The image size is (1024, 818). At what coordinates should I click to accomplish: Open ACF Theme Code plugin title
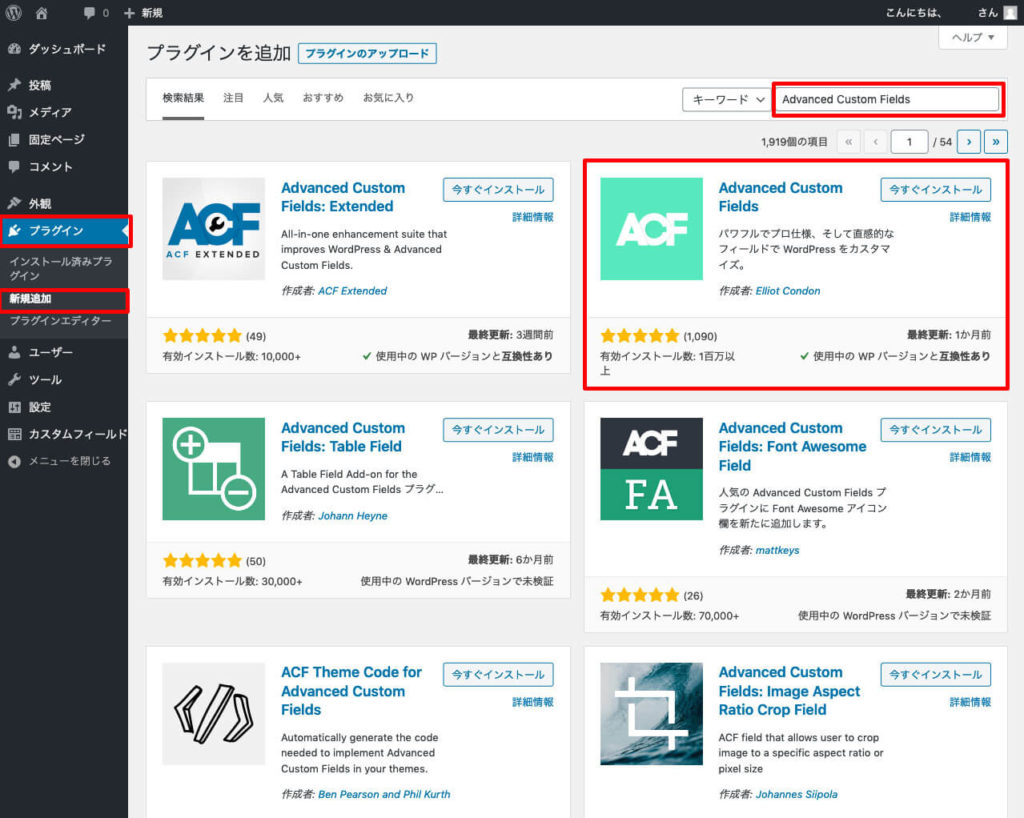(351, 691)
